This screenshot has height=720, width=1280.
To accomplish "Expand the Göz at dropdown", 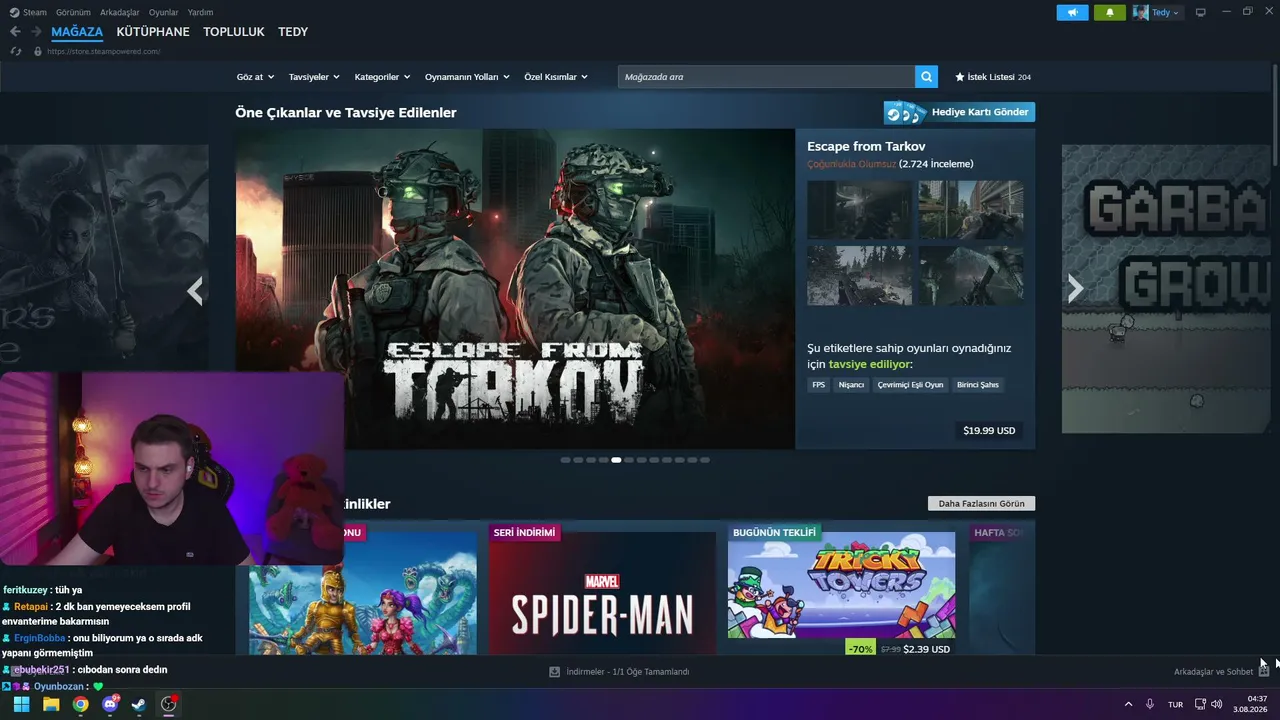I will [x=255, y=77].
